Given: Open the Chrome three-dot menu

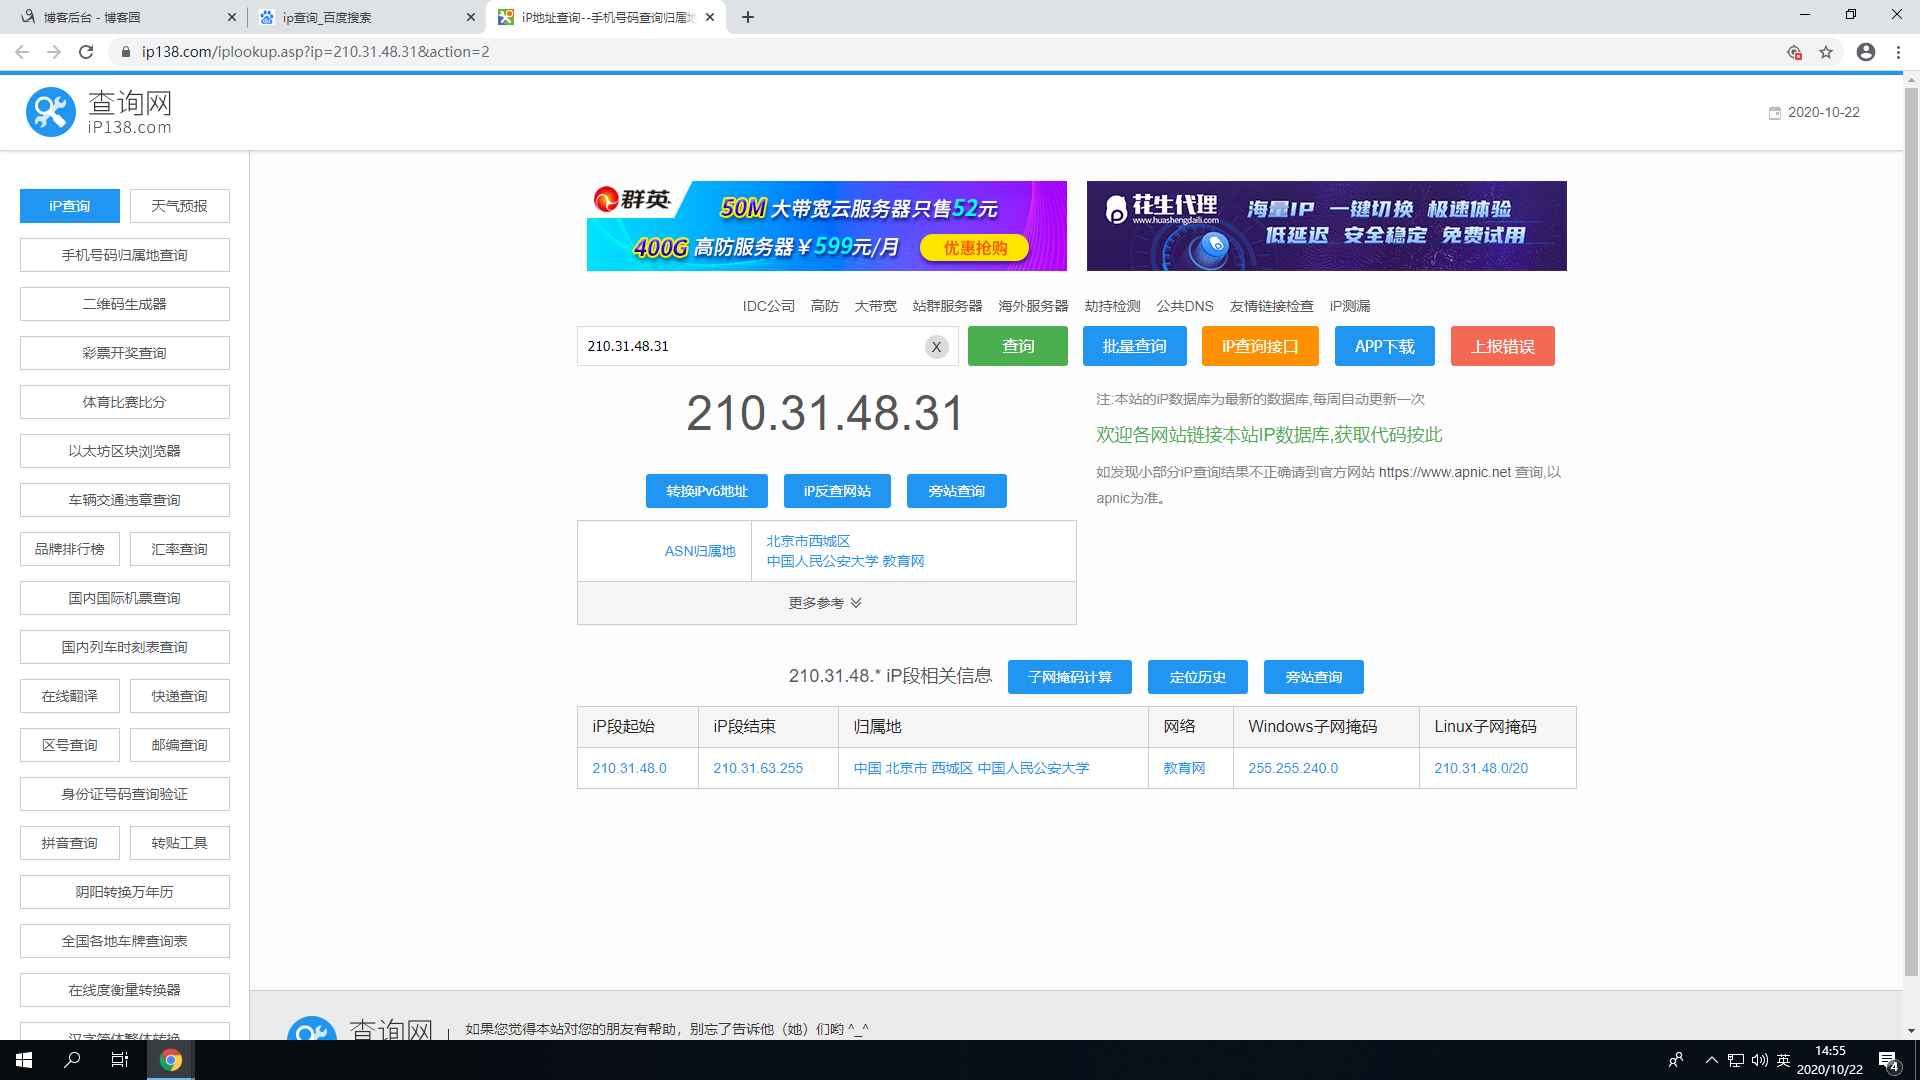Looking at the screenshot, I should [x=1898, y=52].
